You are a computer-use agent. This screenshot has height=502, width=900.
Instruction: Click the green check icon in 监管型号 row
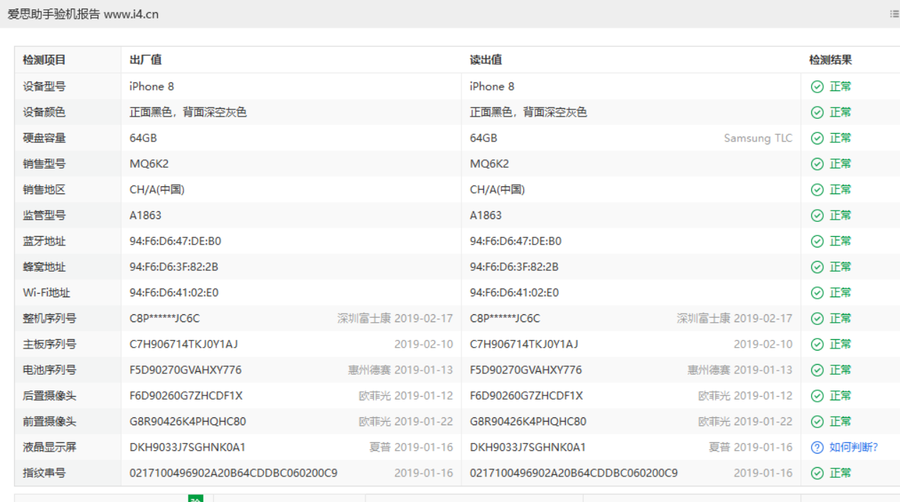817,216
